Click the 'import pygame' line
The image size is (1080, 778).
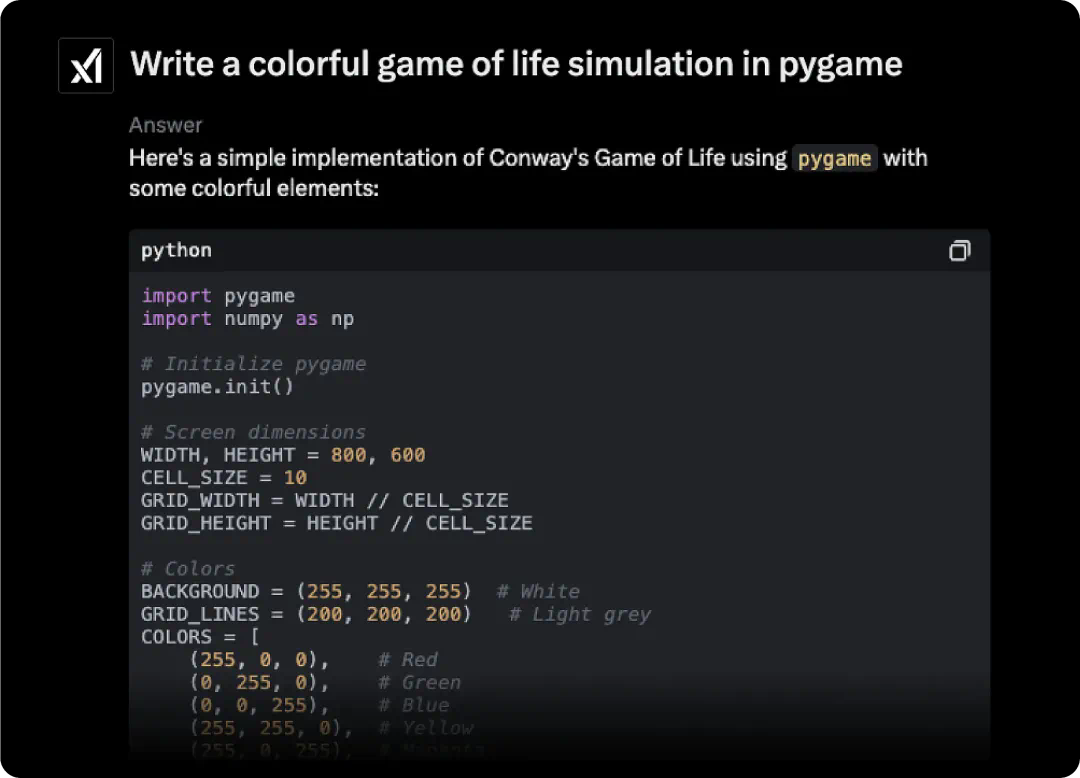coord(218,296)
